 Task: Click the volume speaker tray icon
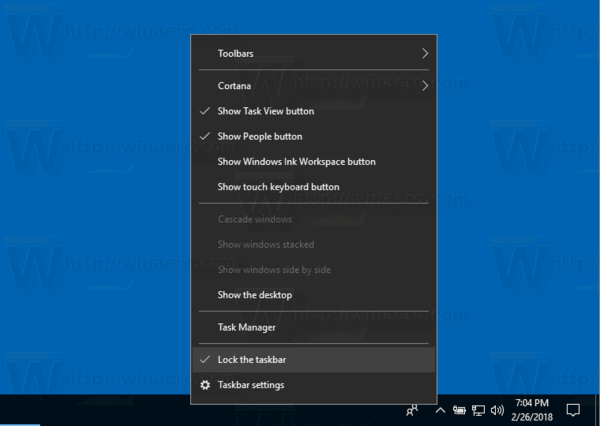pos(497,411)
